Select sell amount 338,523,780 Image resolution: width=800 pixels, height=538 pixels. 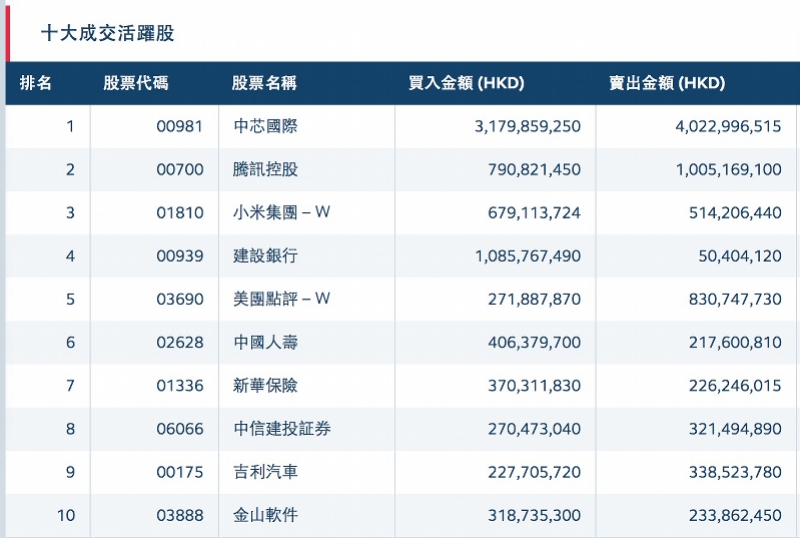click(735, 473)
